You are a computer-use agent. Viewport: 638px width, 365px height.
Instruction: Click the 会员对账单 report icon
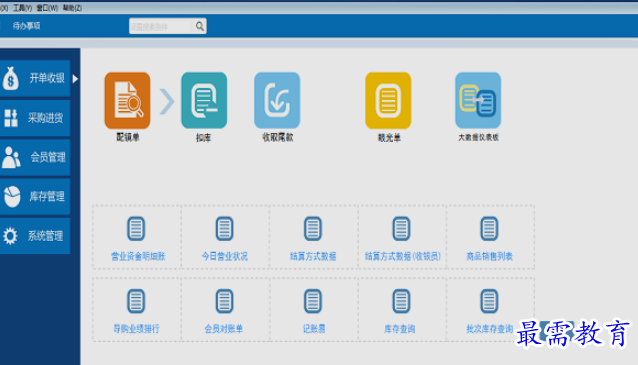pyautogui.click(x=224, y=301)
